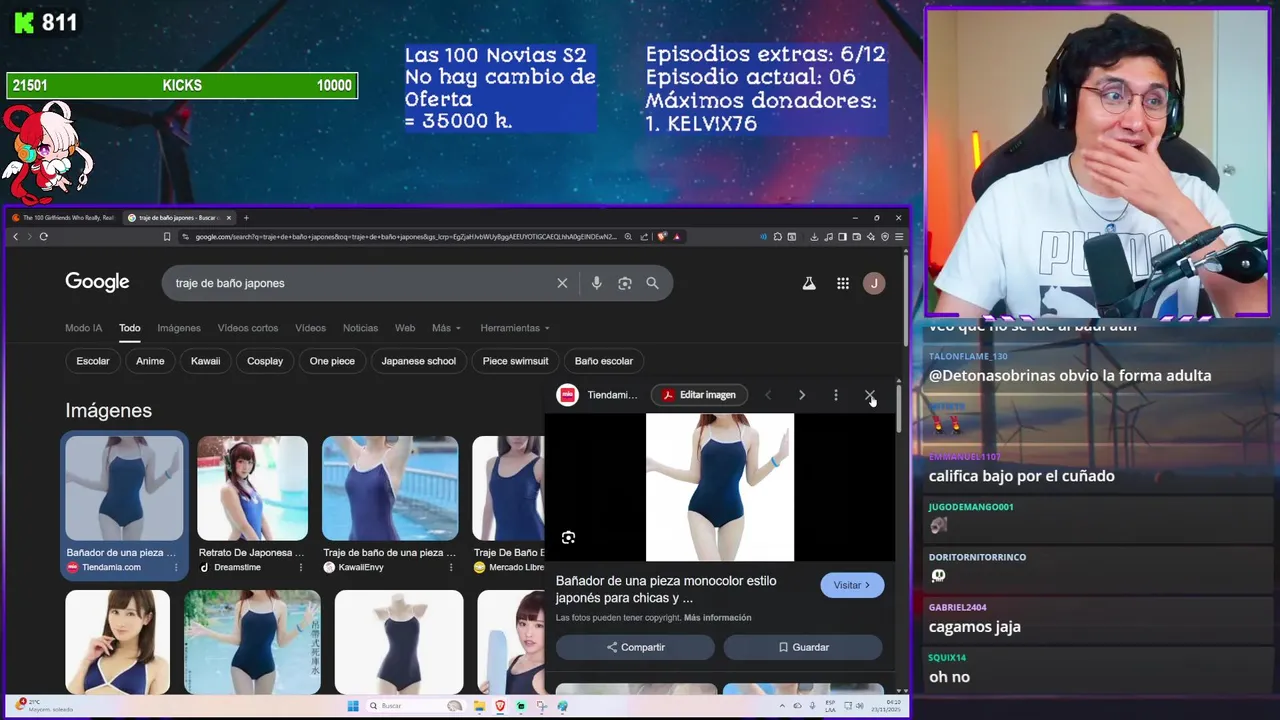
Task: Click the Editar imagen button
Action: pyautogui.click(x=699, y=395)
